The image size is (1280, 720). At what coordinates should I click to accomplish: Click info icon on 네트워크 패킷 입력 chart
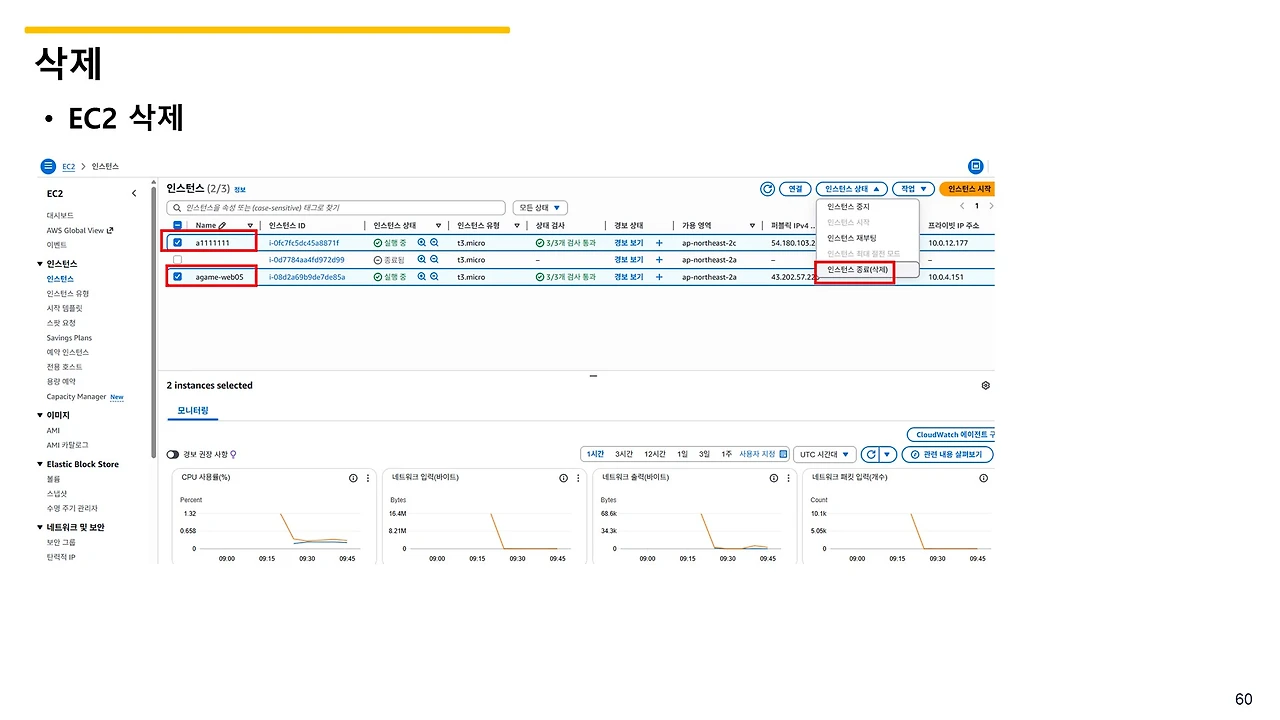(983, 478)
